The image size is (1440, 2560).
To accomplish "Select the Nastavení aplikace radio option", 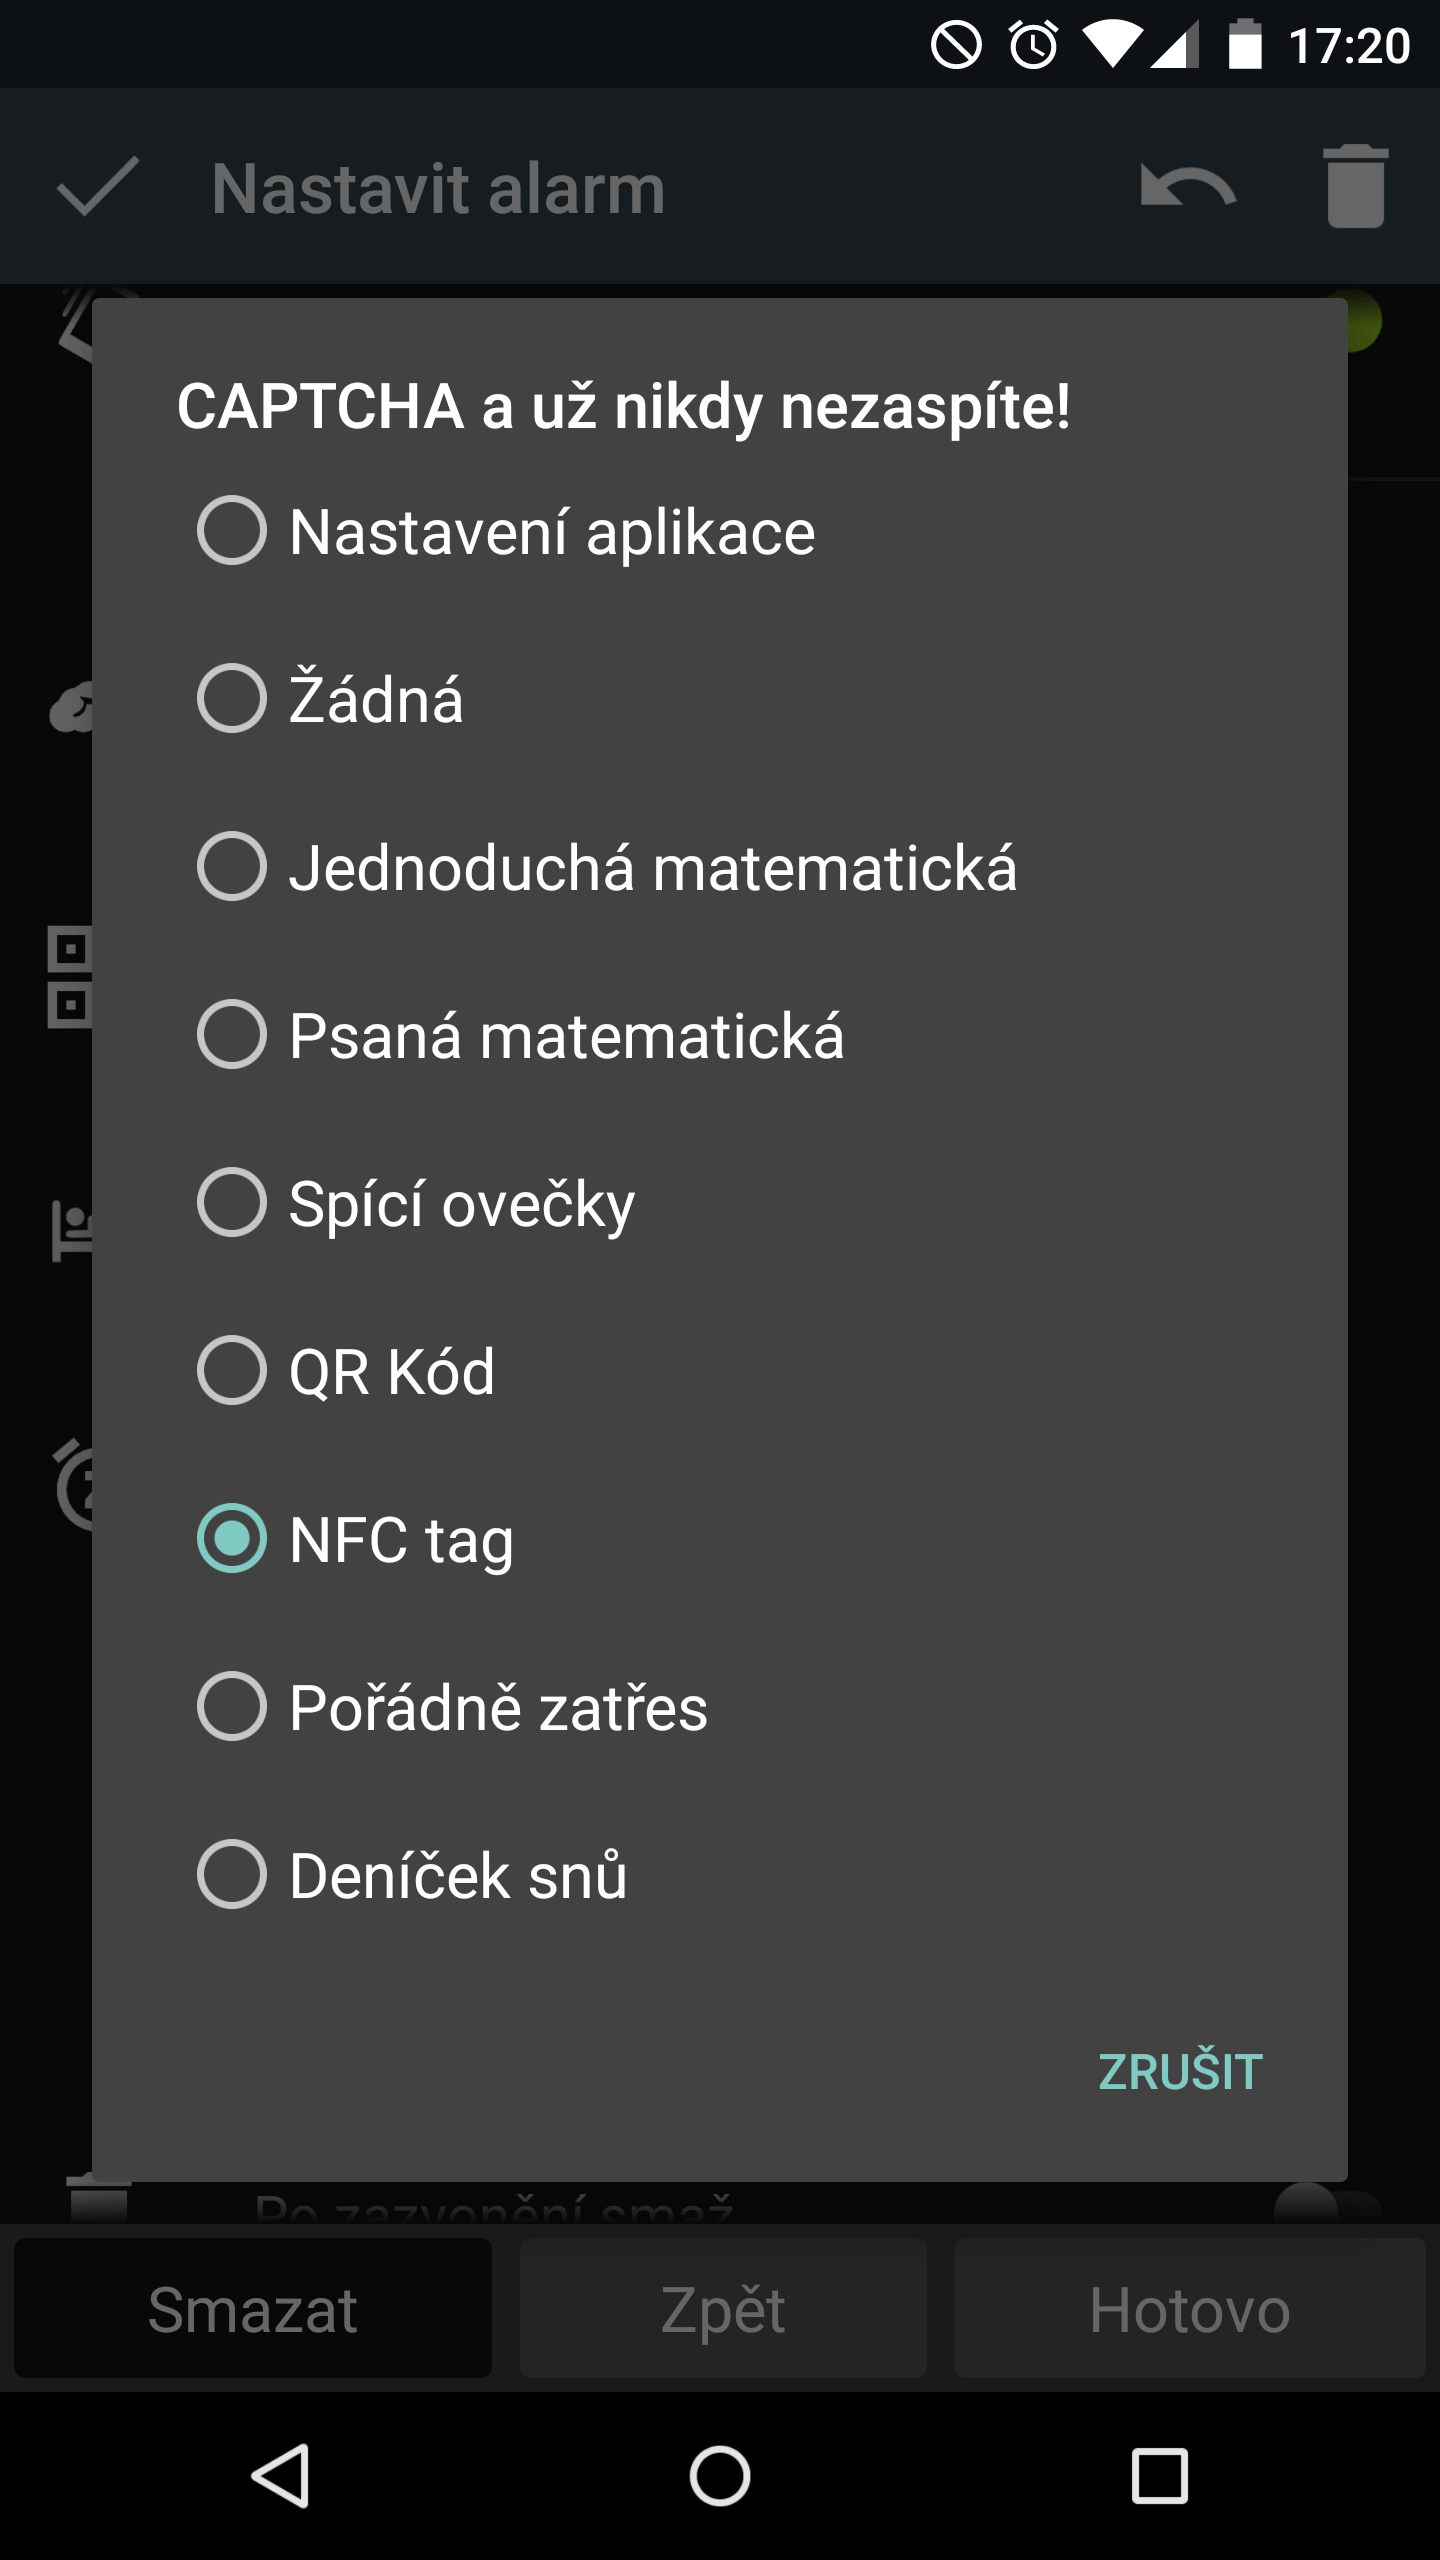I will click(232, 531).
